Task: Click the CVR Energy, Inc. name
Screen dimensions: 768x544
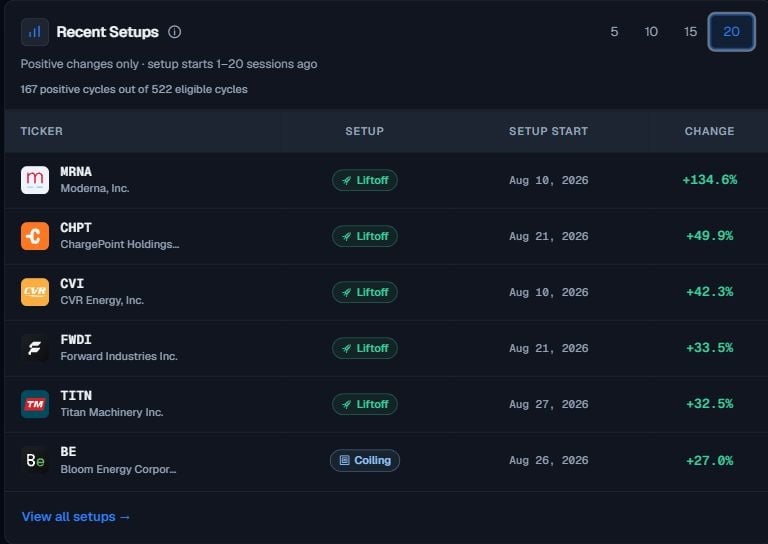Action: click(x=102, y=300)
